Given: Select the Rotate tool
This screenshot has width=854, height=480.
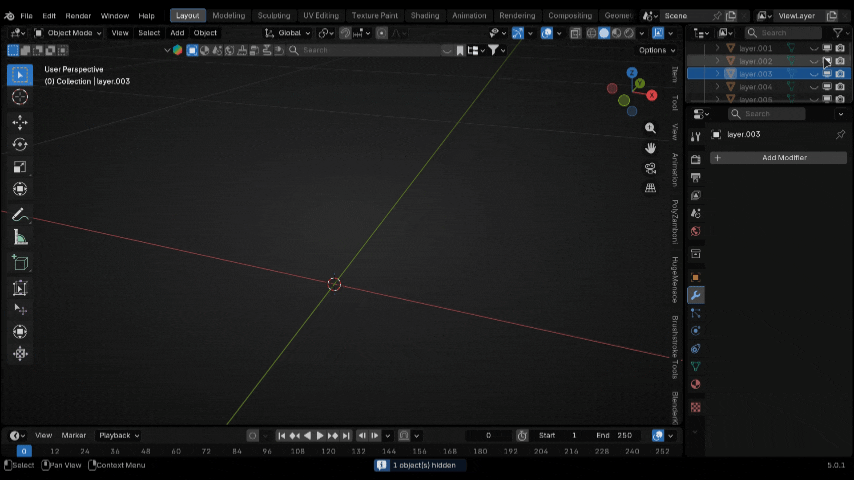Looking at the screenshot, I should [20, 144].
